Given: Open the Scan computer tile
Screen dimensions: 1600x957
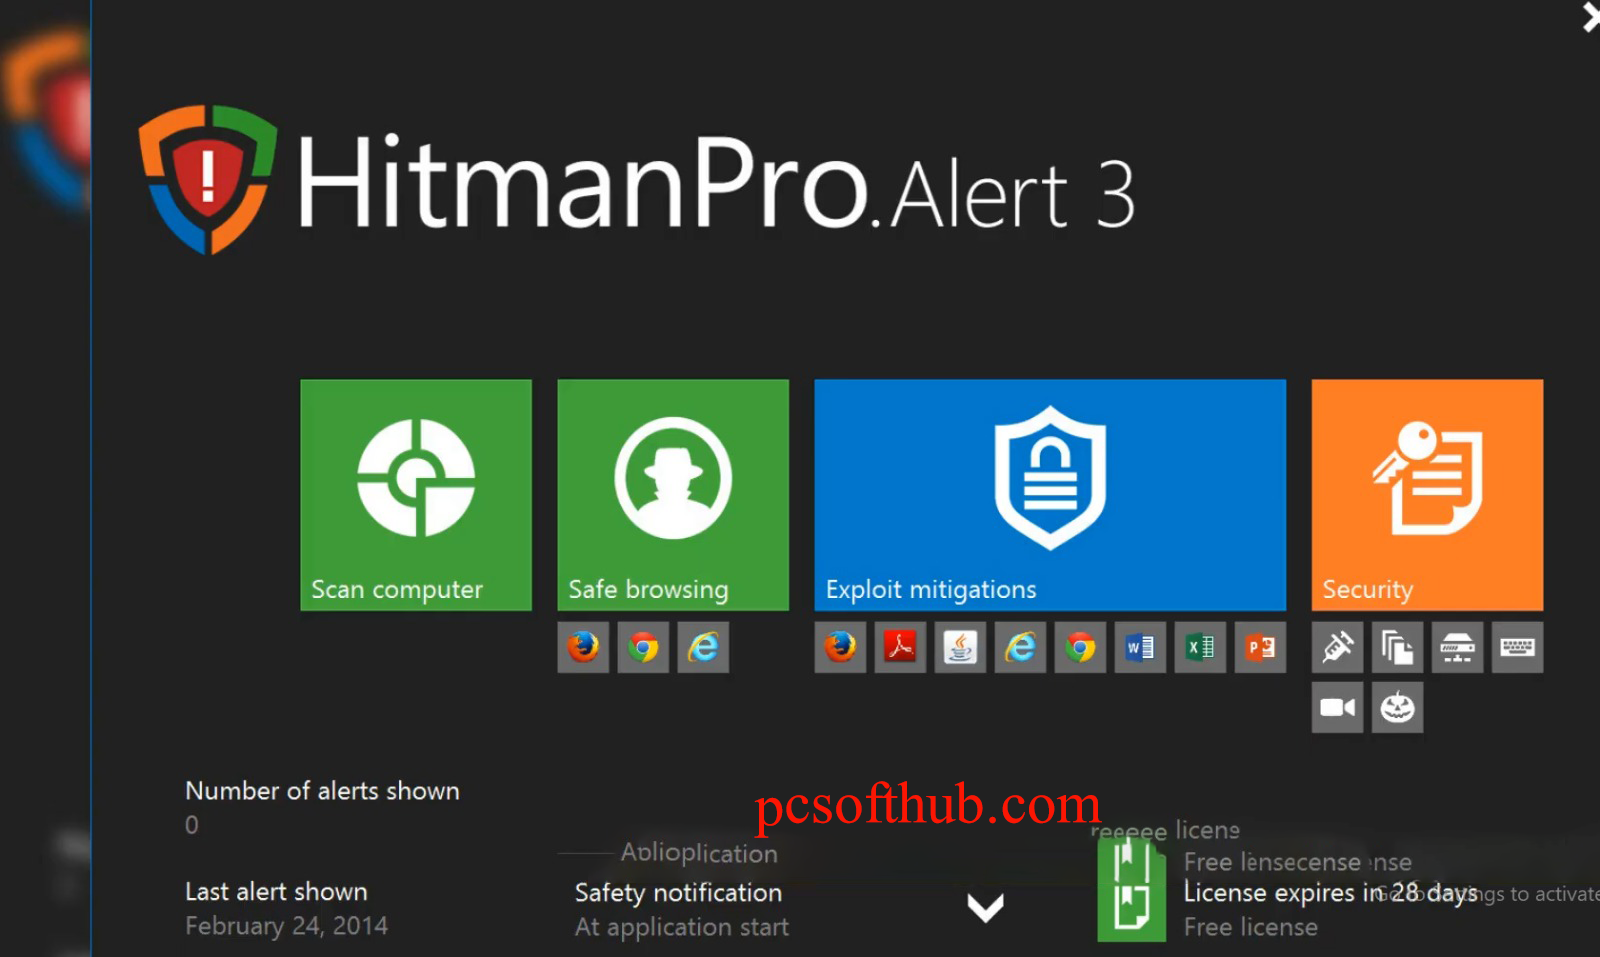Looking at the screenshot, I should tap(416, 495).
